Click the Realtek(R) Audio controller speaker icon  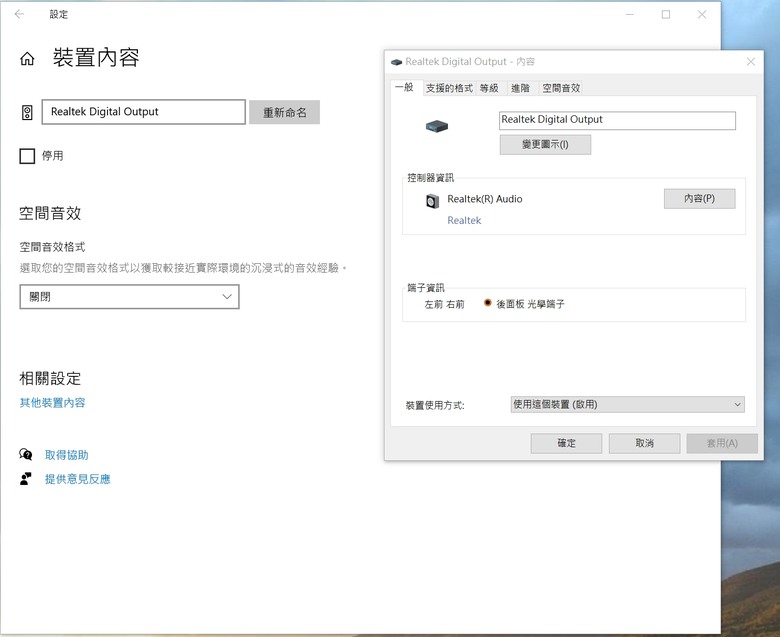[x=432, y=201]
